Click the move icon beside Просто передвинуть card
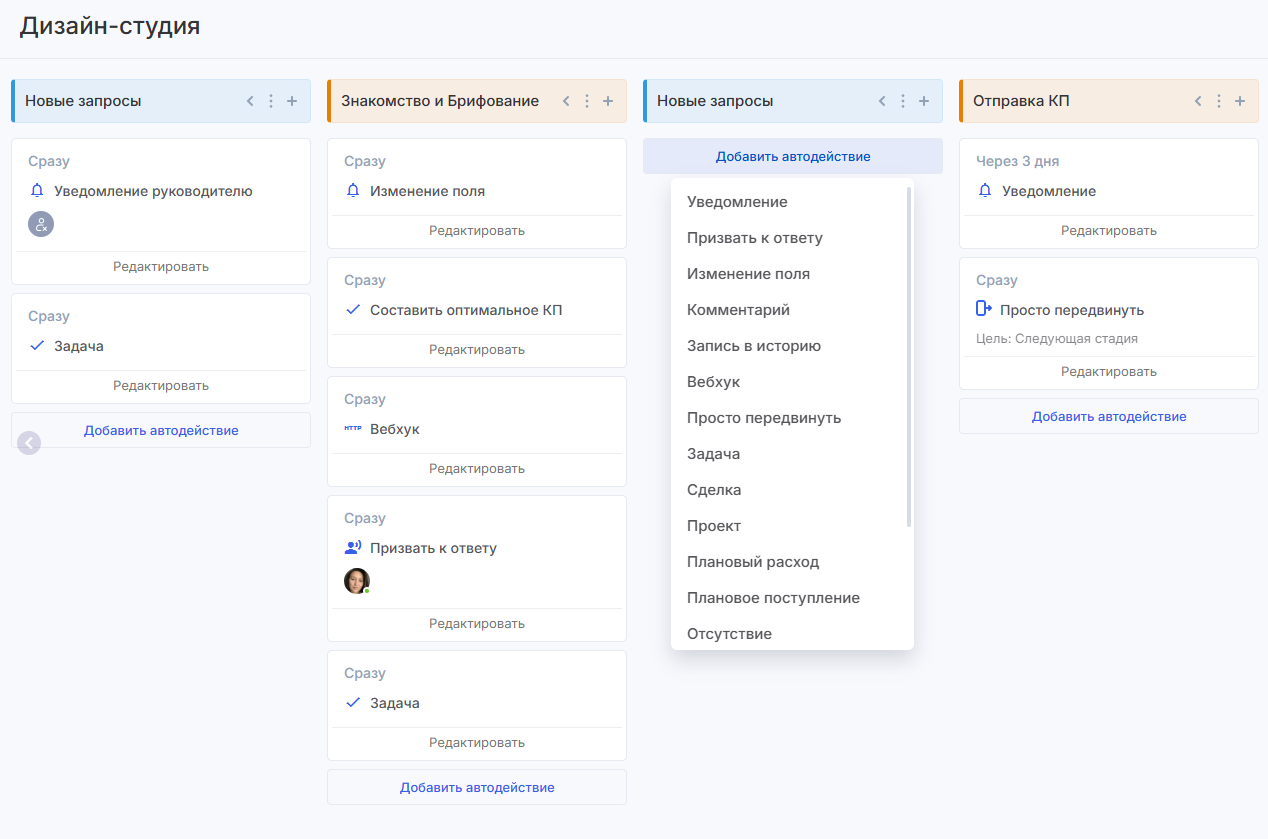Screen dimensions: 1268x839 tap(984, 310)
